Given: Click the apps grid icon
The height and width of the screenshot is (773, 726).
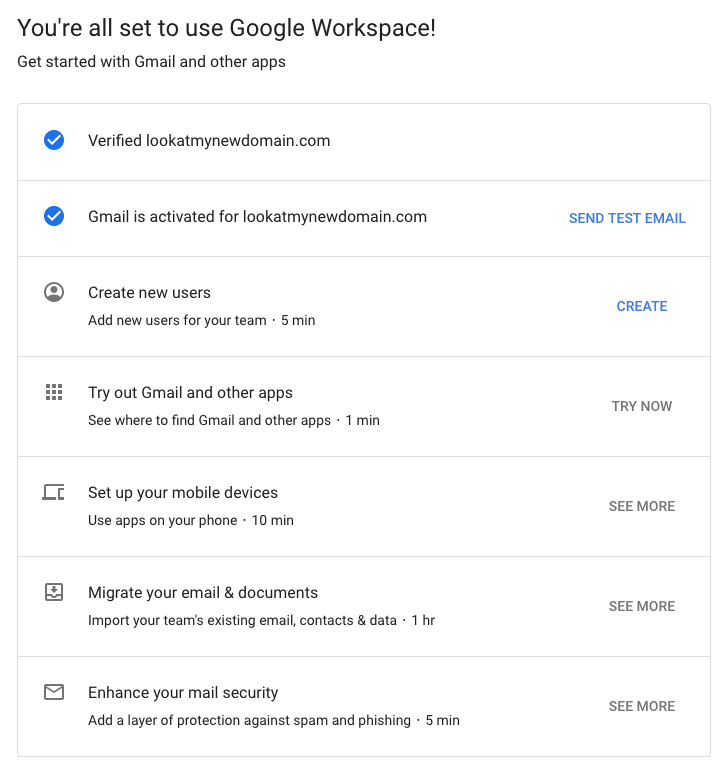Looking at the screenshot, I should 54,392.
